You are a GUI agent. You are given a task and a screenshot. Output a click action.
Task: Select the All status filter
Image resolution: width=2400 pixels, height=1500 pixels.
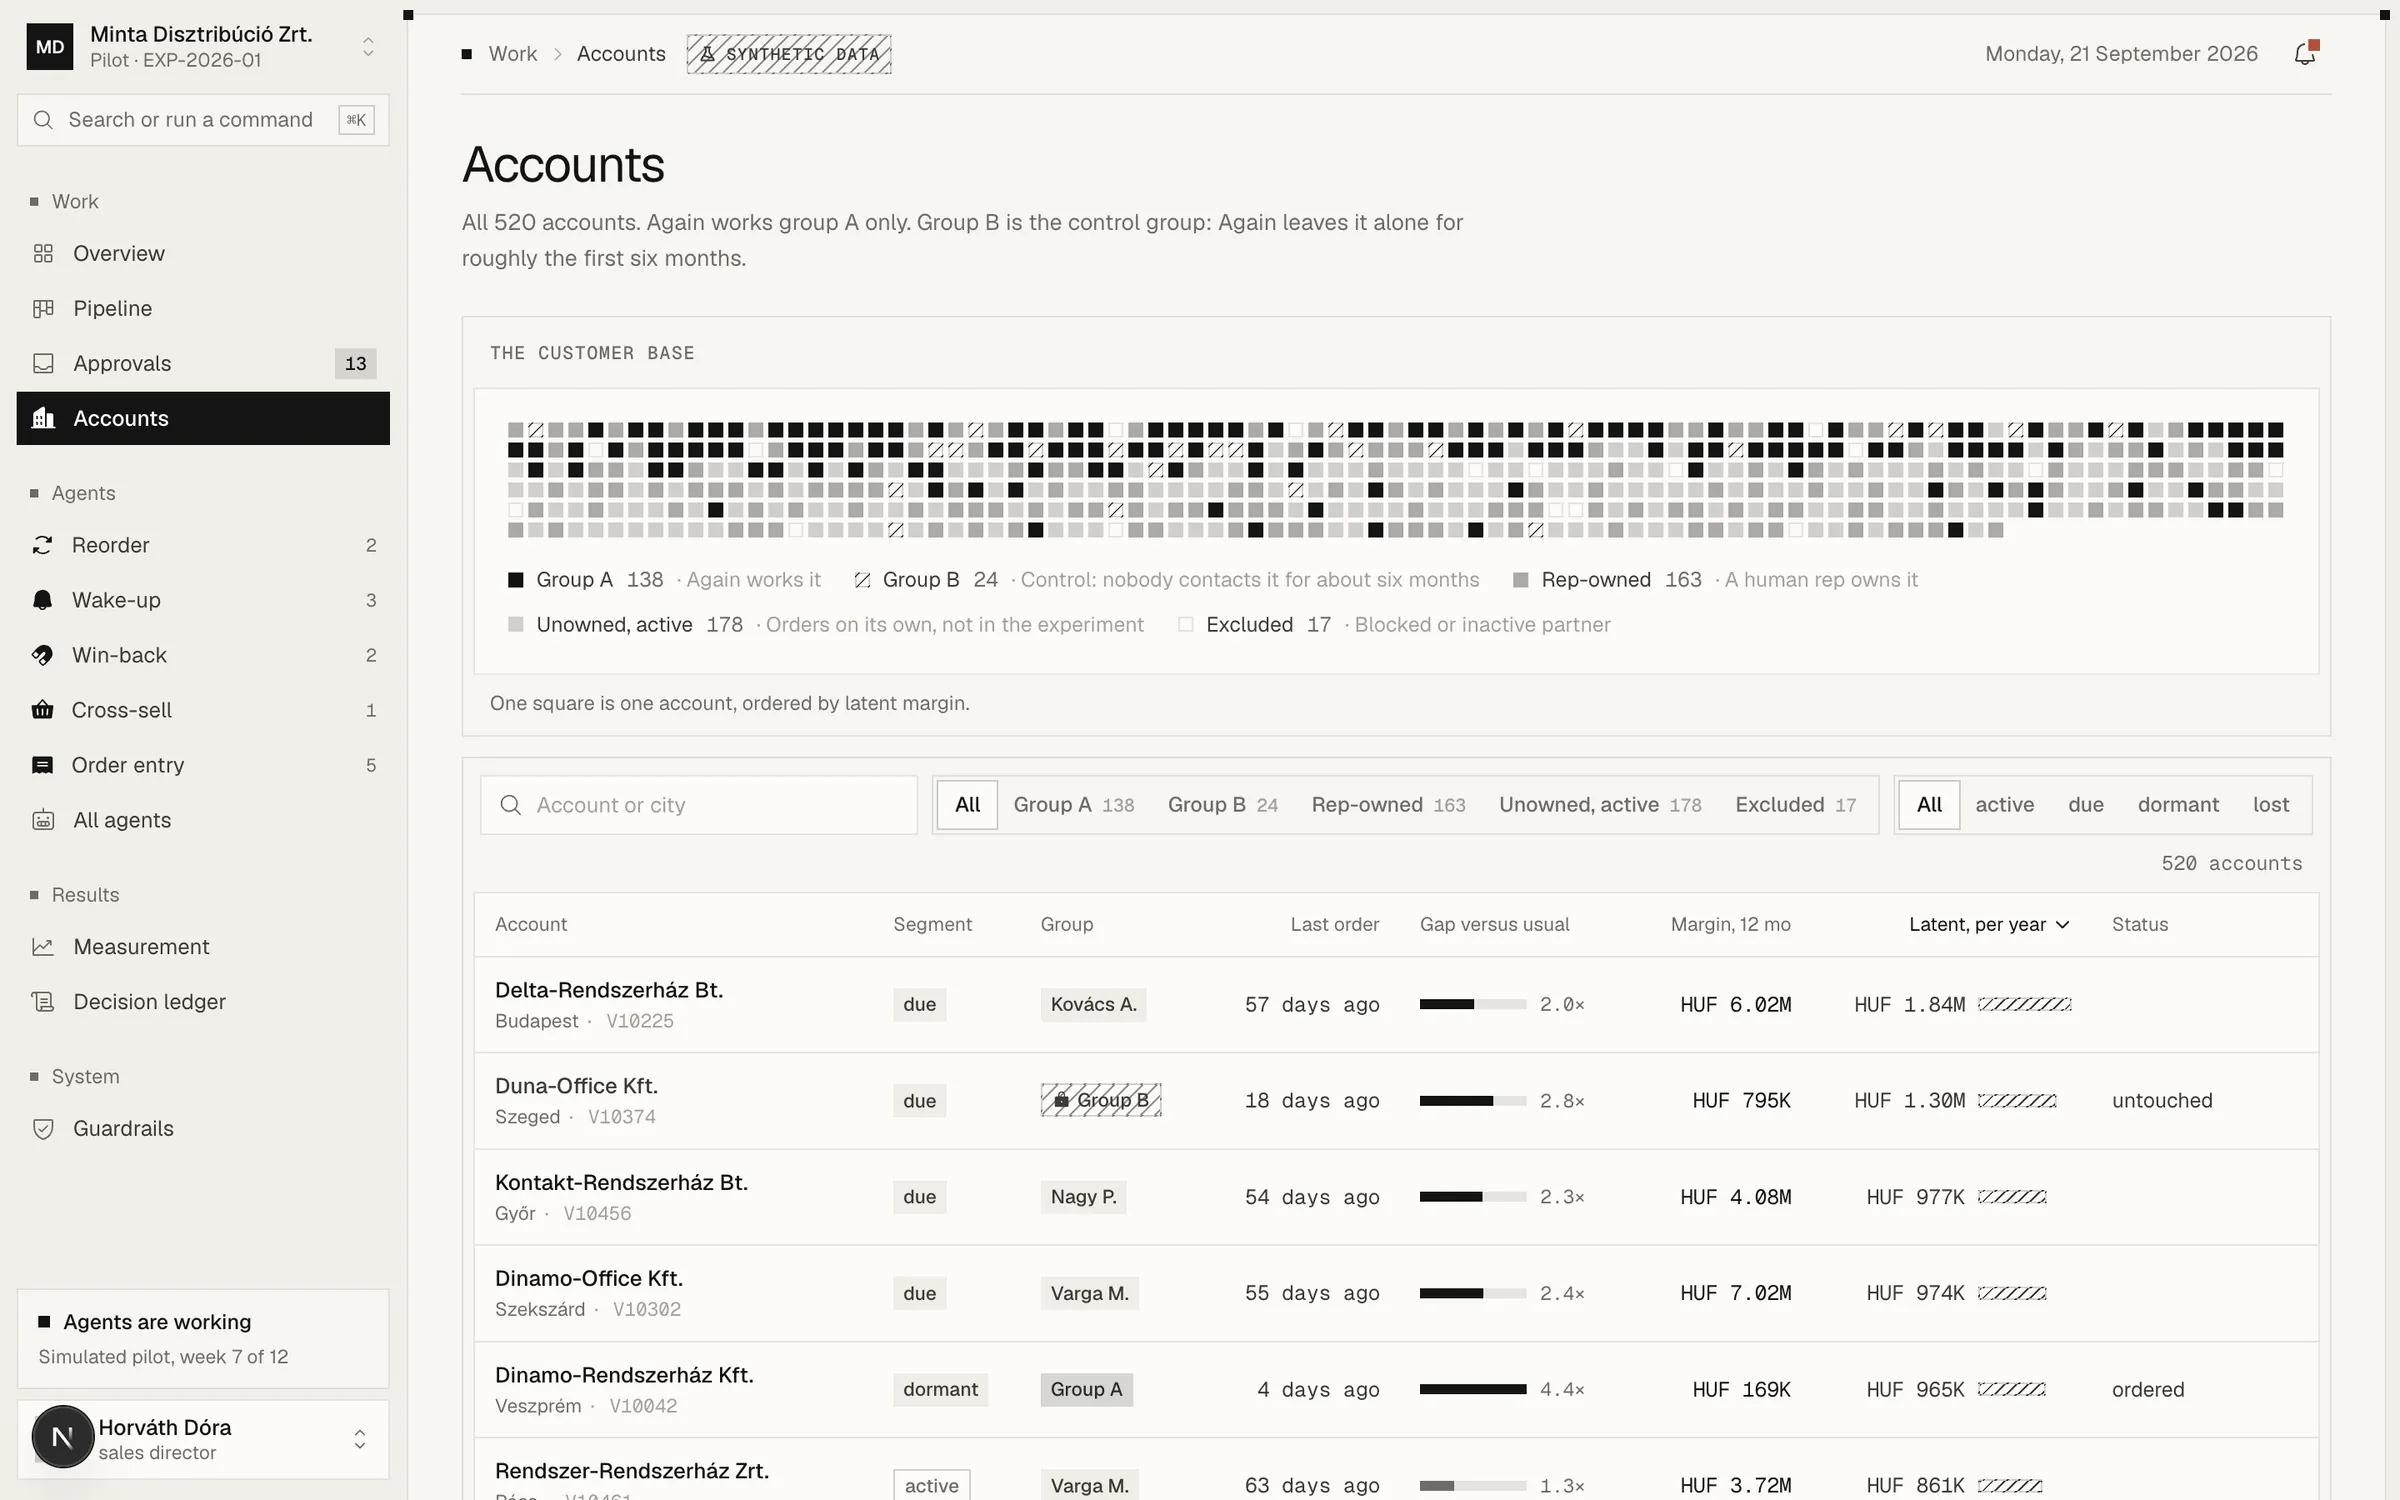[1929, 805]
